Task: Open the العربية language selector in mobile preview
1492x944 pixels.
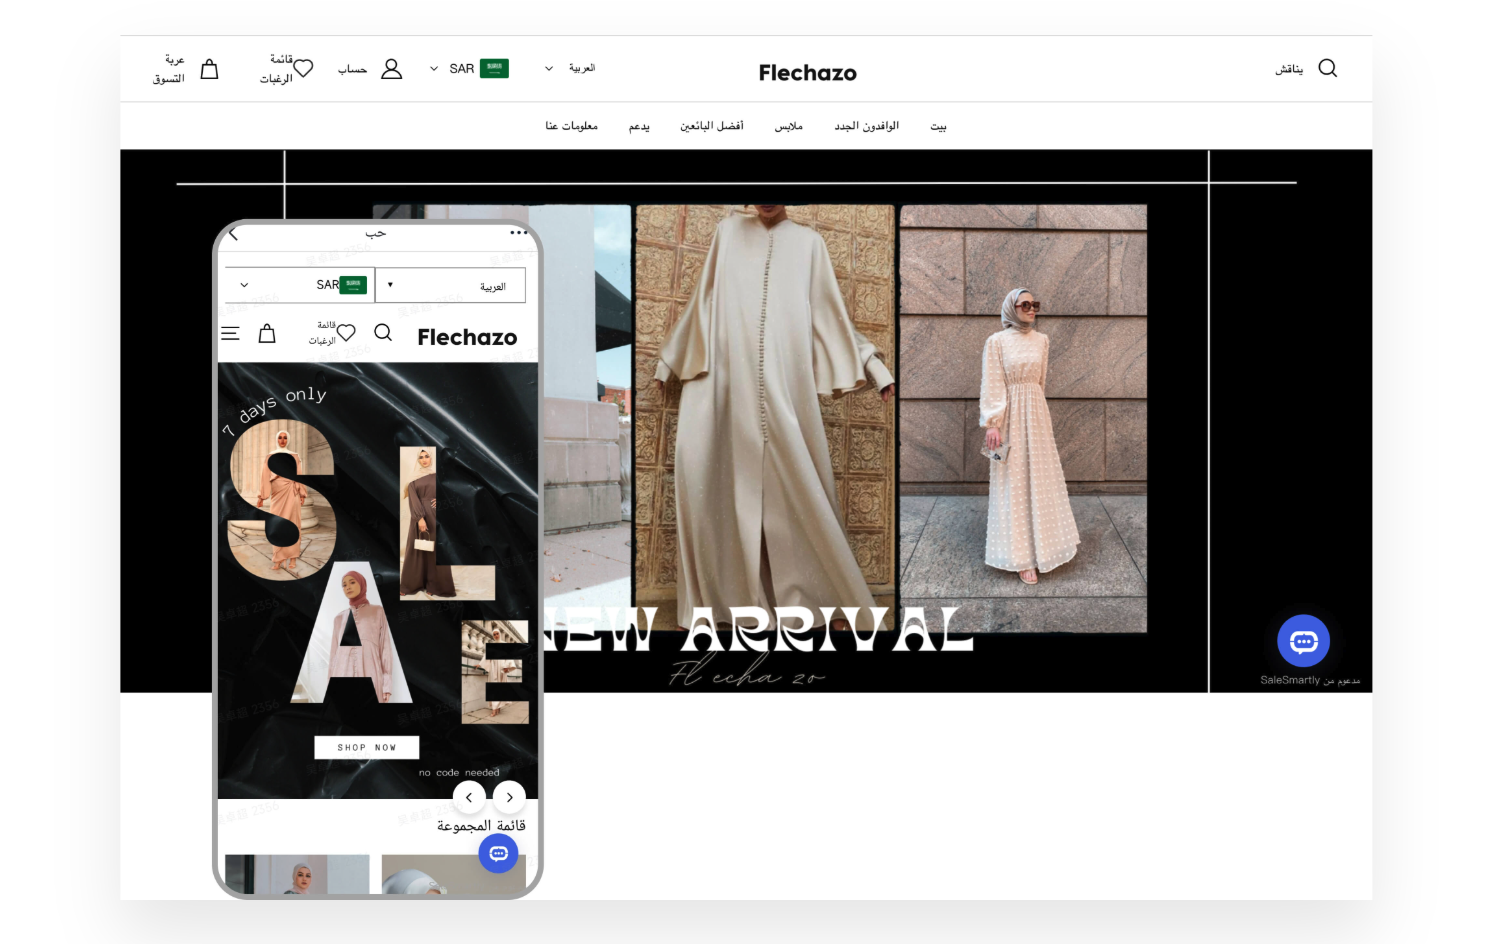Action: click(450, 286)
